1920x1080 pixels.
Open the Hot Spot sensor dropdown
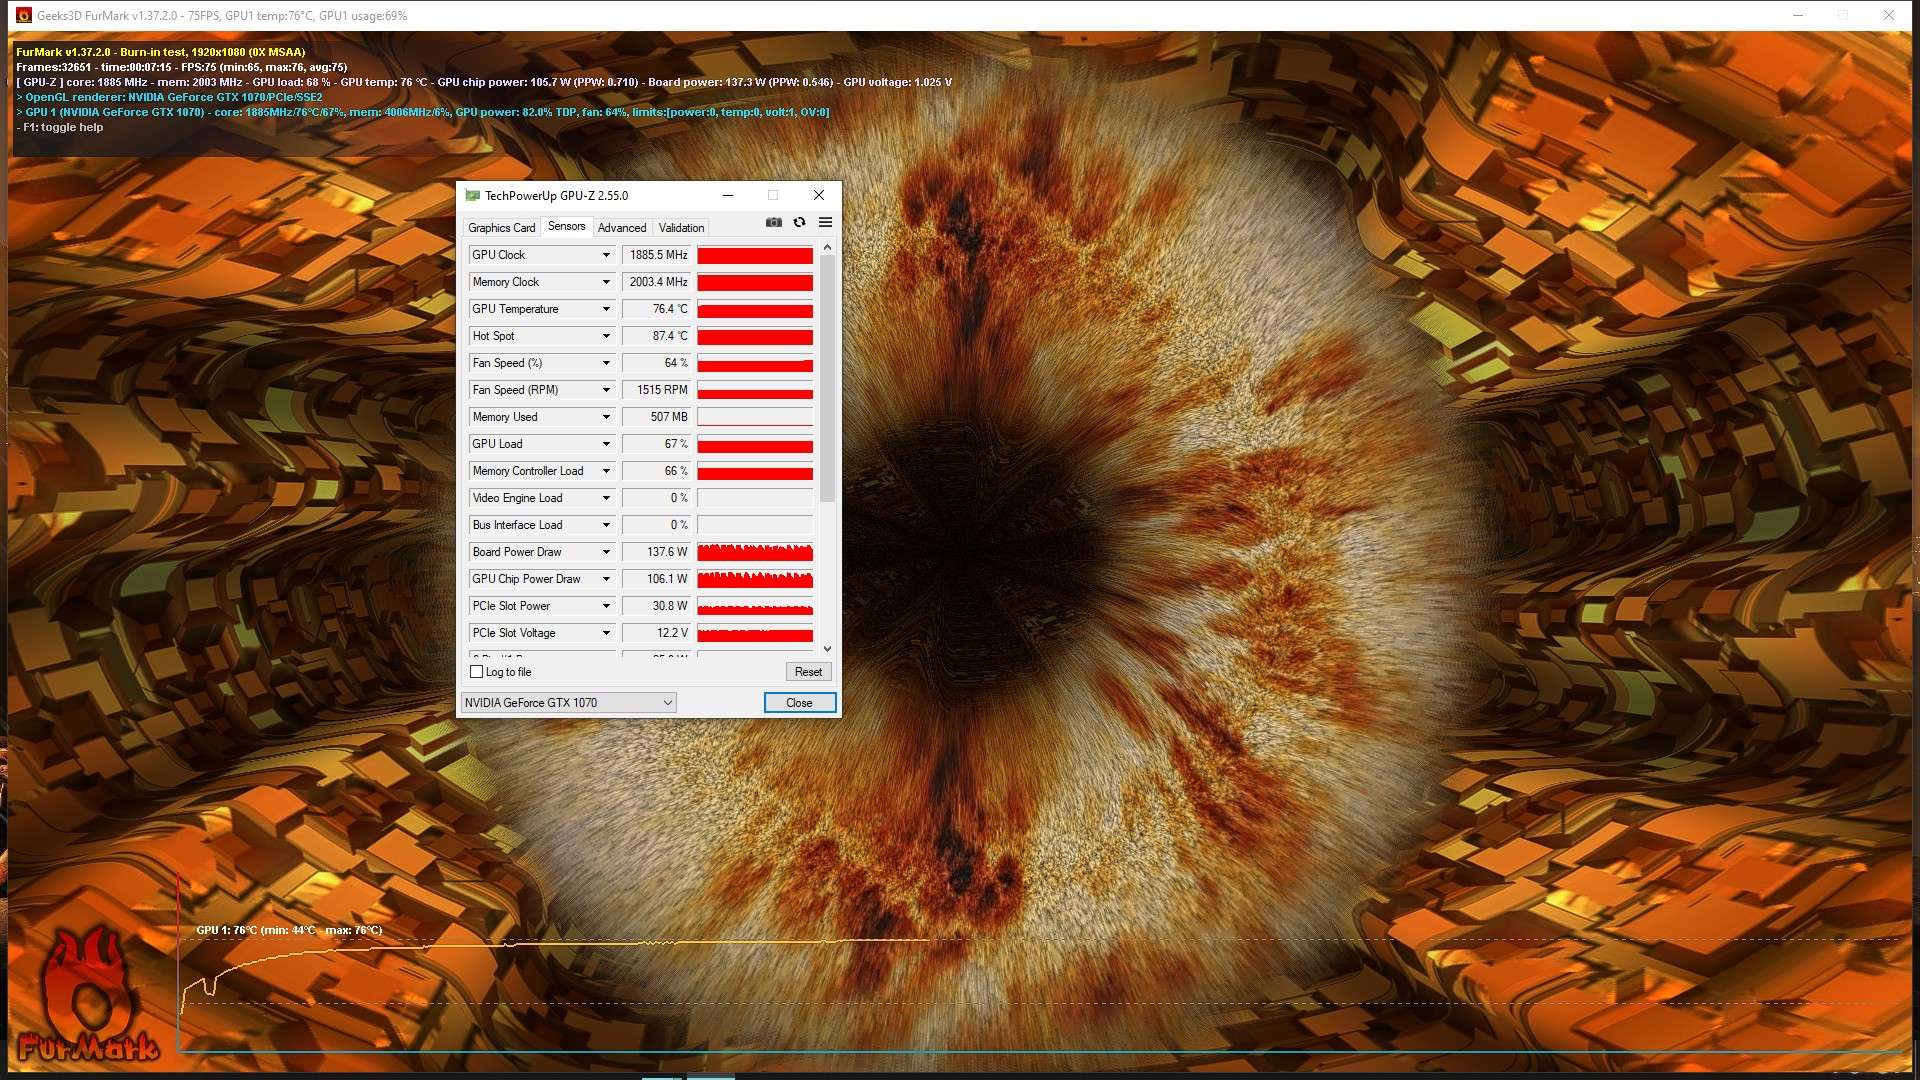point(606,336)
